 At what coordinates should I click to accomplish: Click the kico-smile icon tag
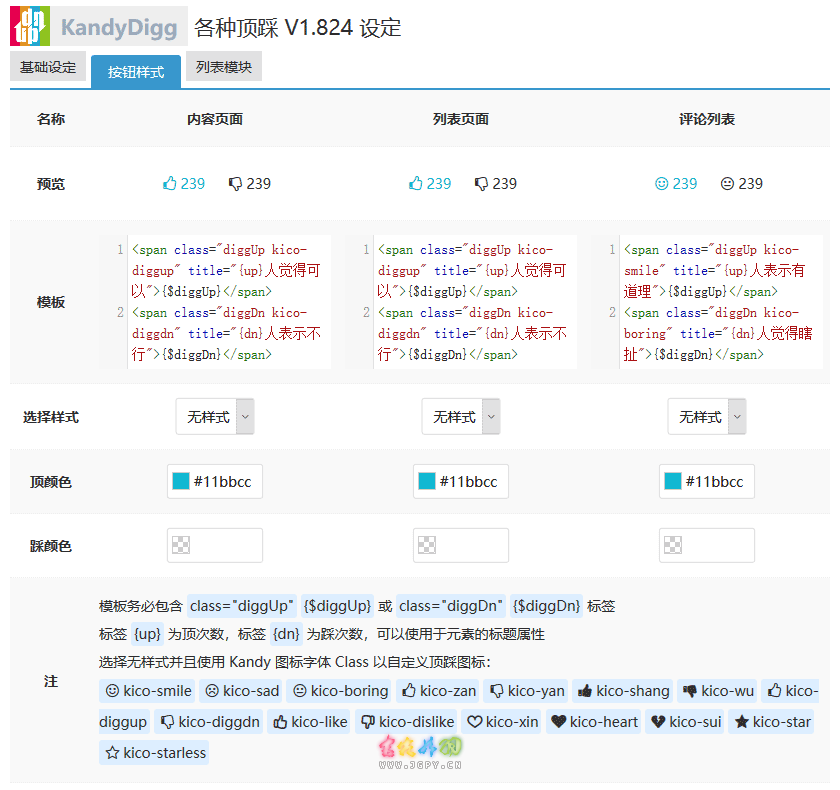coord(148,691)
